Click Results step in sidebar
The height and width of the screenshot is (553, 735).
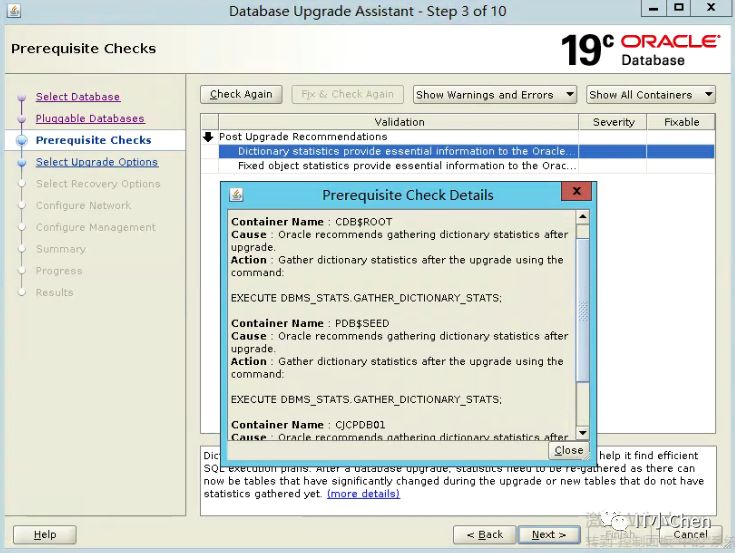54,292
